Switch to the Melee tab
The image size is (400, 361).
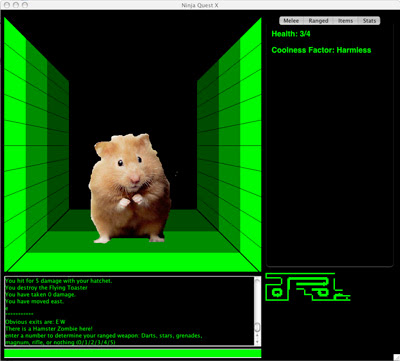[x=291, y=21]
